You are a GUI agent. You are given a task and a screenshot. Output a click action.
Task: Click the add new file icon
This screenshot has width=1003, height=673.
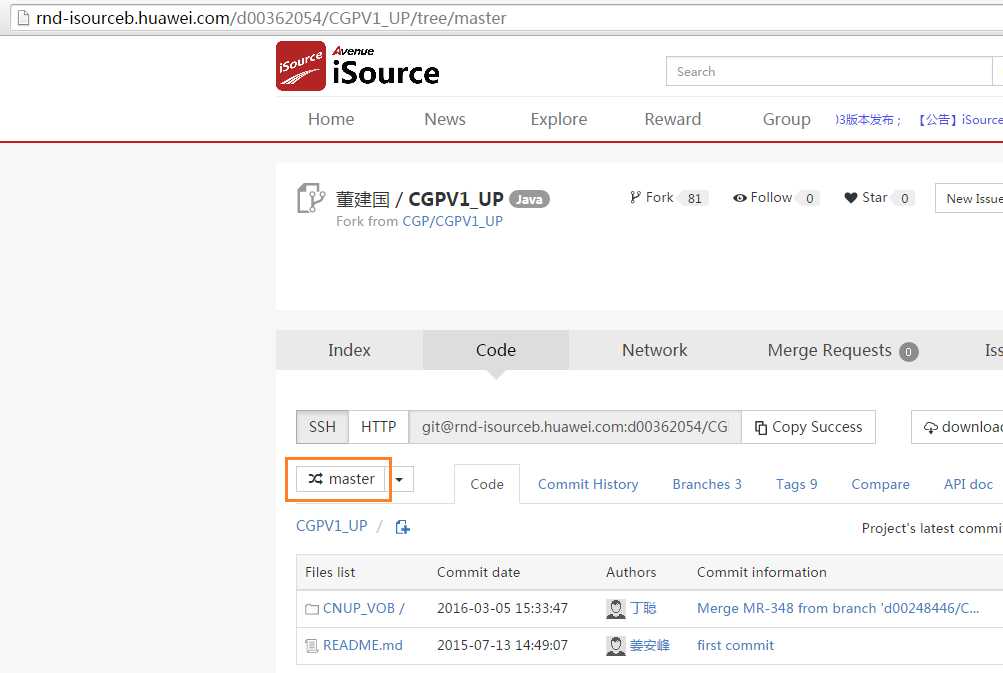click(x=402, y=527)
